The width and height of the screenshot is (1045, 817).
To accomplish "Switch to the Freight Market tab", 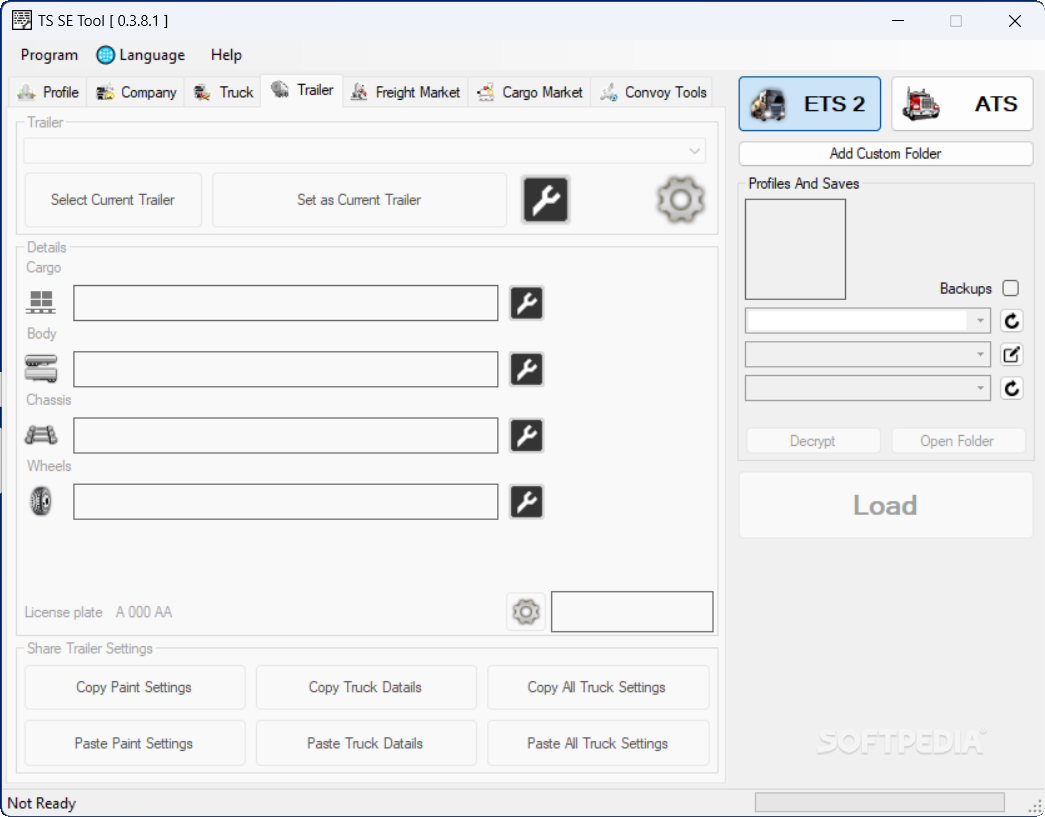I will click(405, 92).
